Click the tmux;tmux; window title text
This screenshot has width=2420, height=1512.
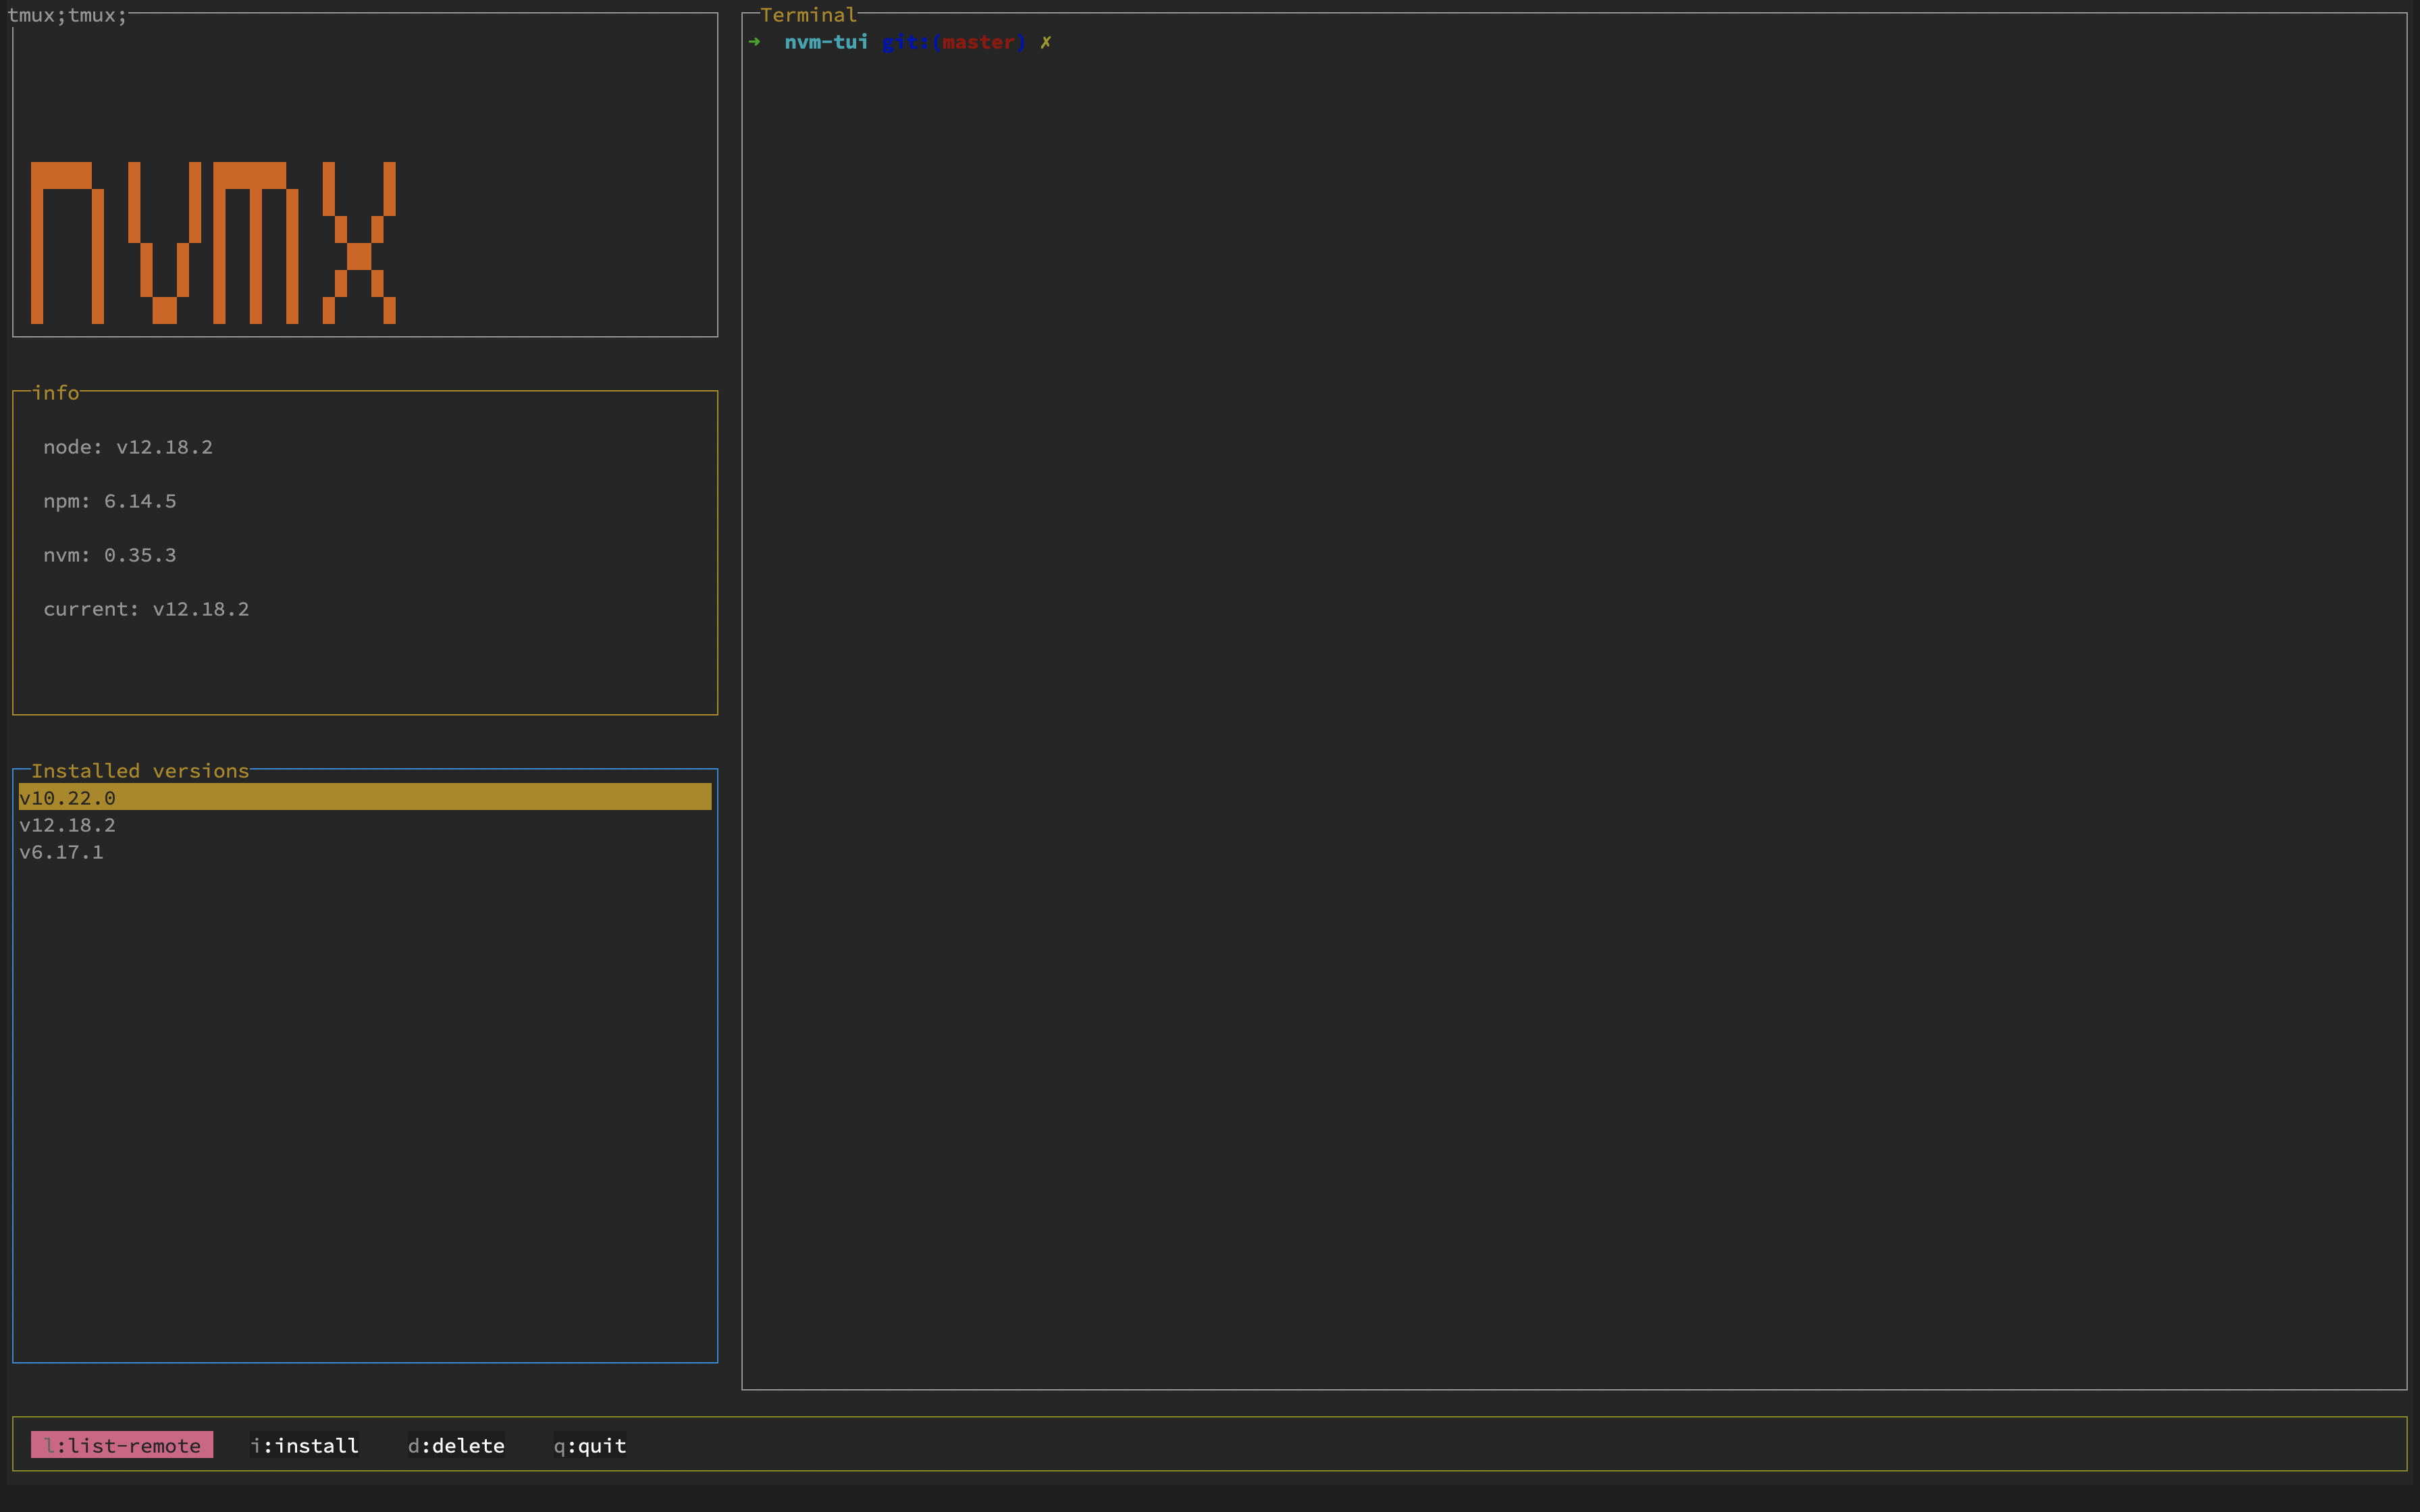(x=67, y=15)
